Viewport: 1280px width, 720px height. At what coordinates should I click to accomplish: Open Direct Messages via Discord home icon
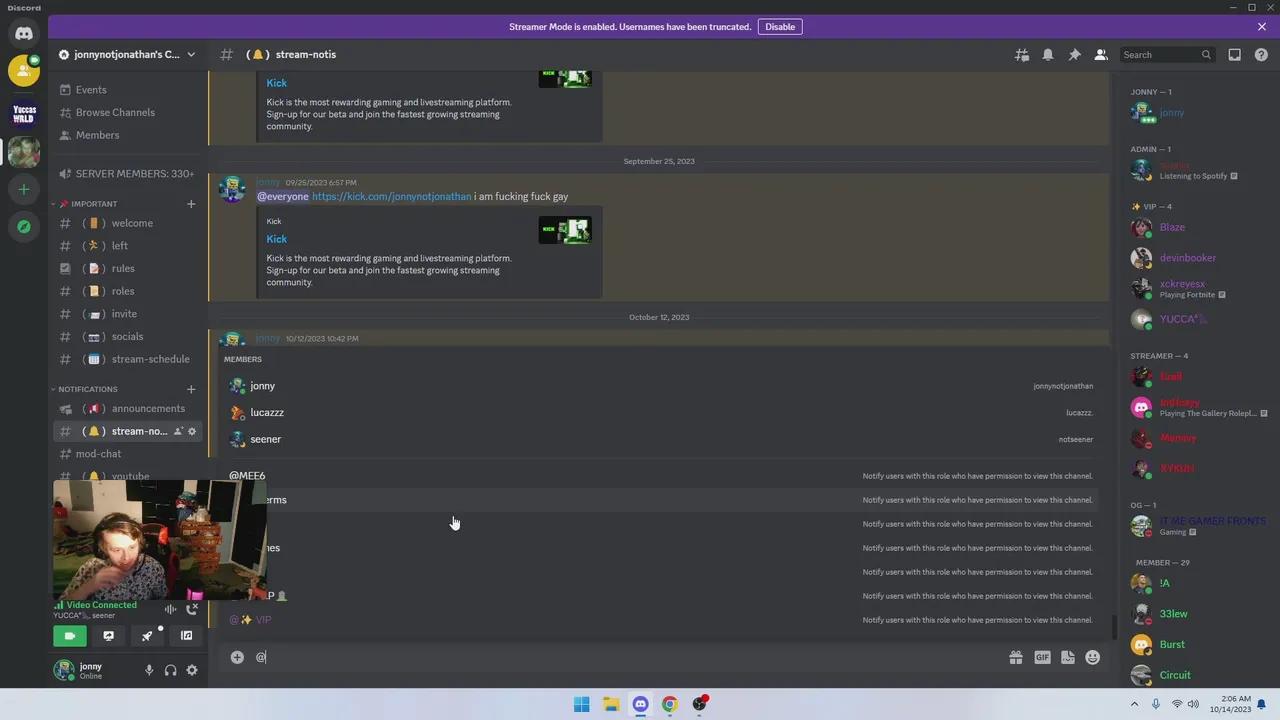24,33
